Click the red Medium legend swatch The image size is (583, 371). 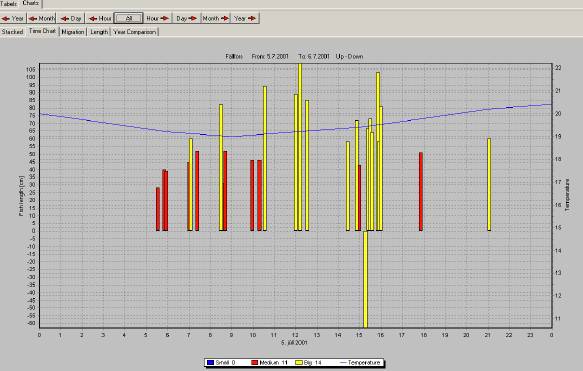coord(255,362)
